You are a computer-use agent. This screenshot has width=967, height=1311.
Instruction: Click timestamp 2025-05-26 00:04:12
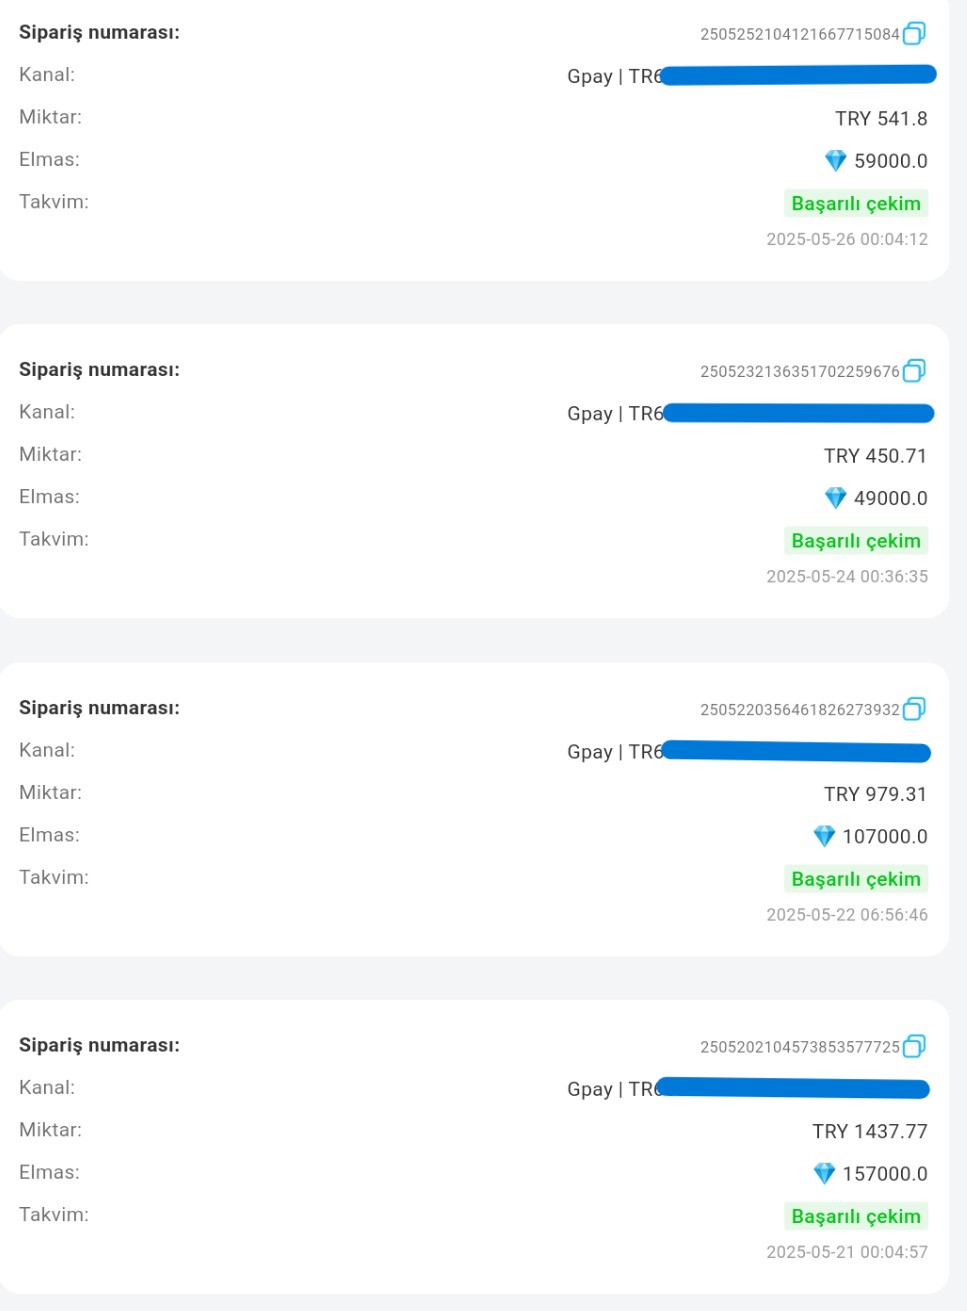[847, 239]
